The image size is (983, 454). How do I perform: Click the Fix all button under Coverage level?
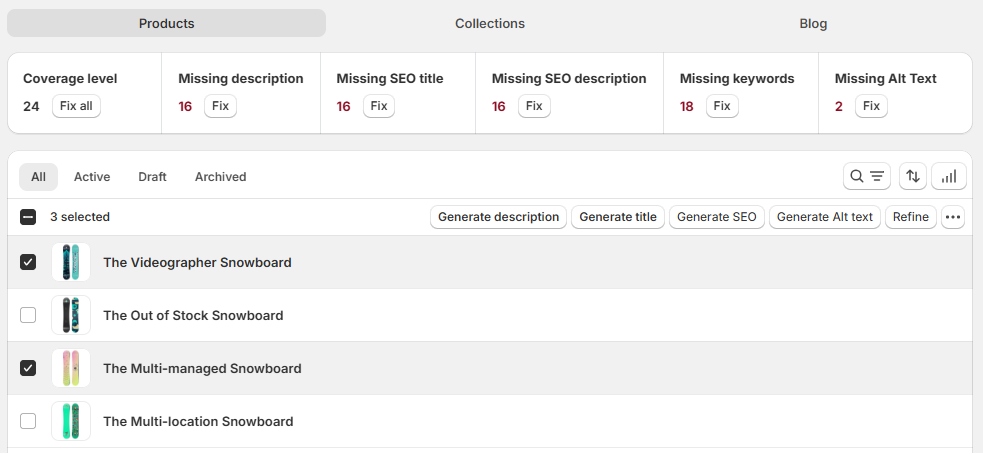[x=76, y=106]
